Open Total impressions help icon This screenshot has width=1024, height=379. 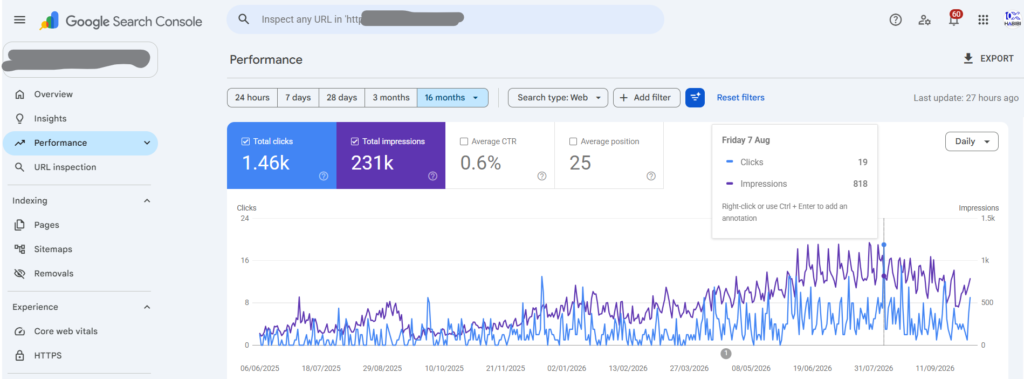[432, 176]
